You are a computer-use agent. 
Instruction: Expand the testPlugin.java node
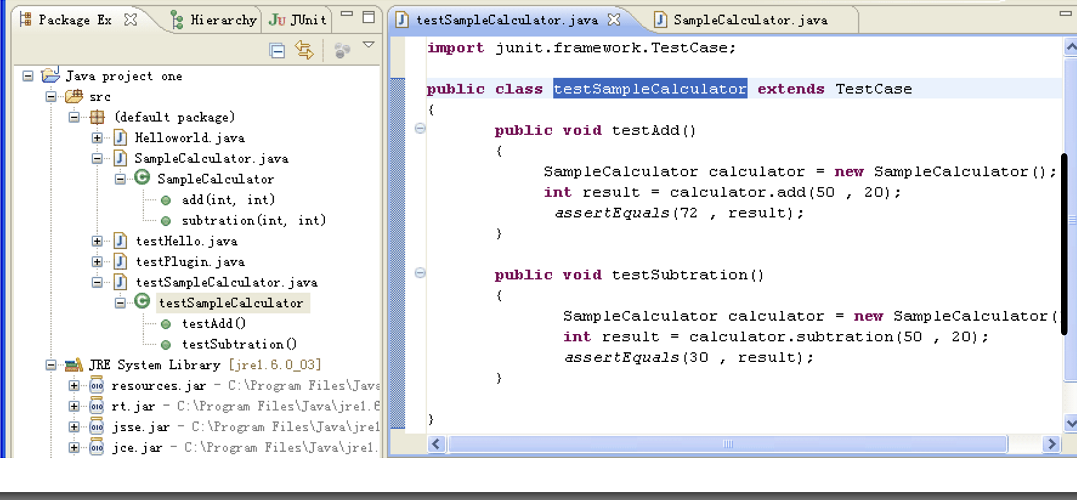[97, 262]
